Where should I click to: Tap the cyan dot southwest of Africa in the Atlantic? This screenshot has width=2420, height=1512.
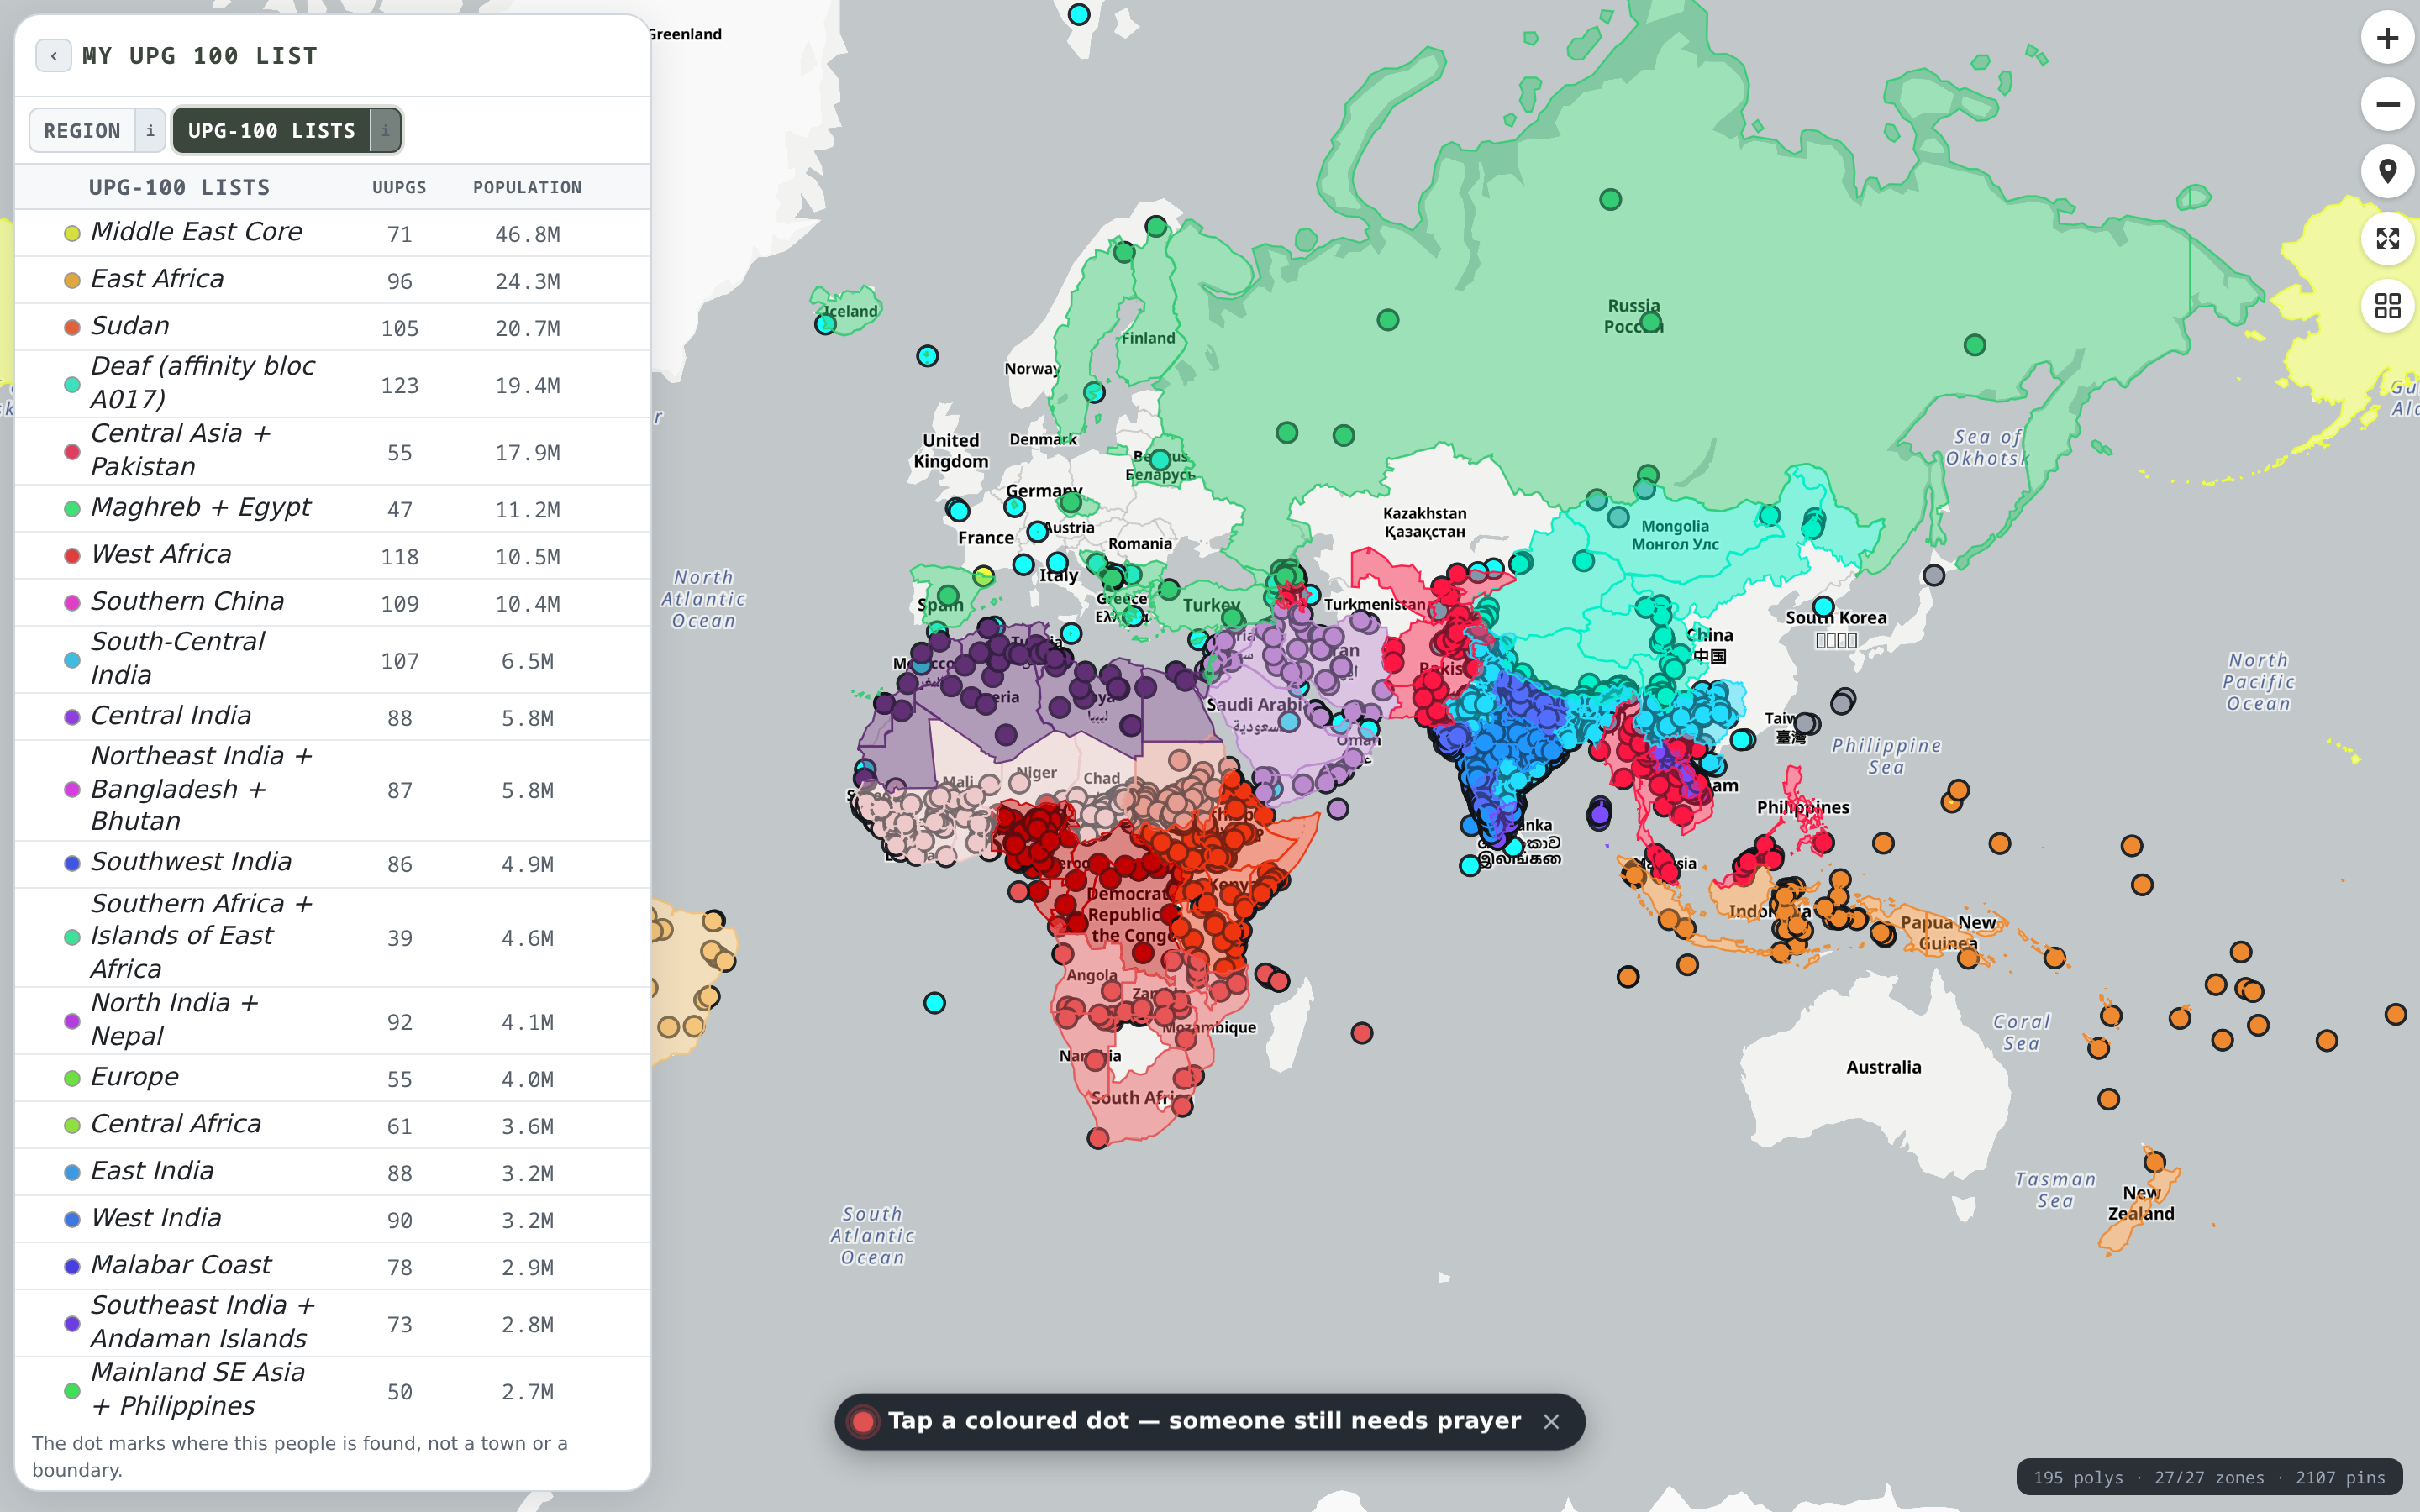point(934,1003)
